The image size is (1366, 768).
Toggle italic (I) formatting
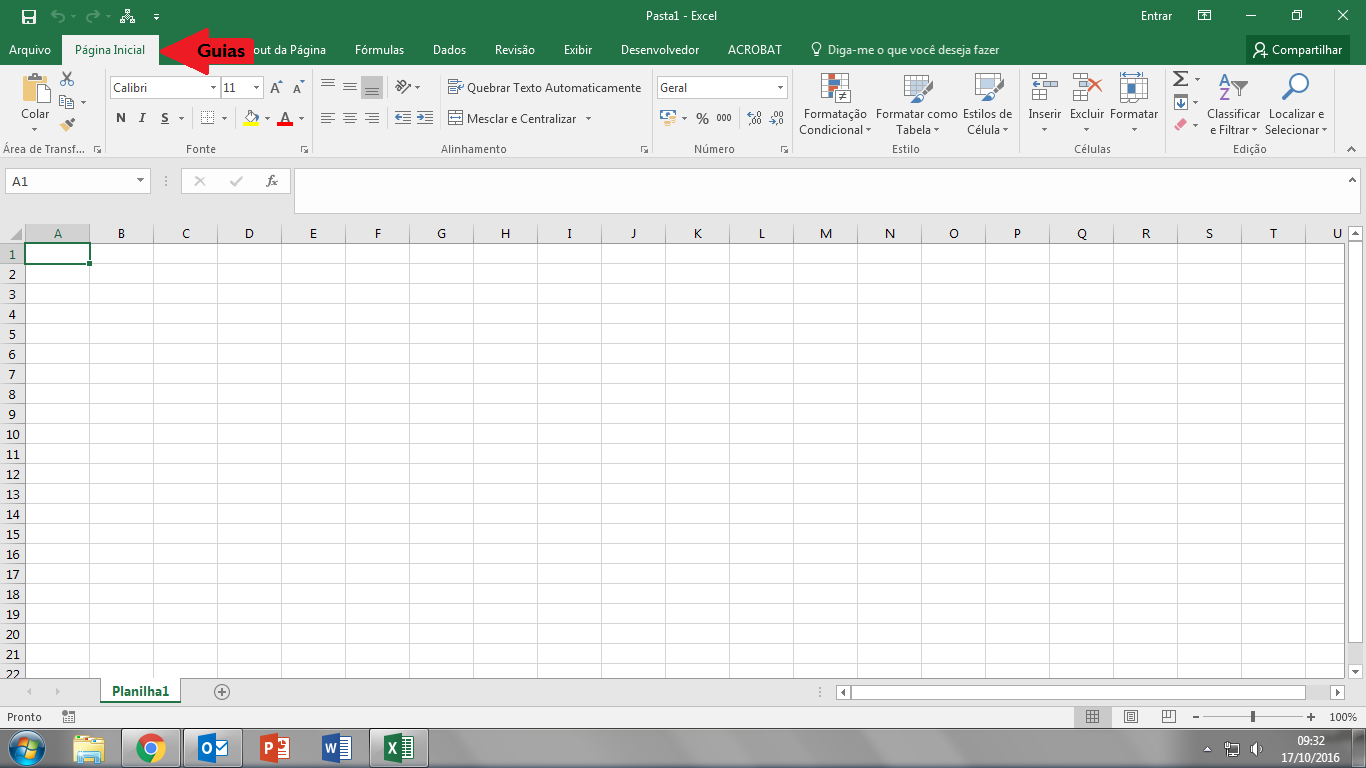(x=142, y=118)
